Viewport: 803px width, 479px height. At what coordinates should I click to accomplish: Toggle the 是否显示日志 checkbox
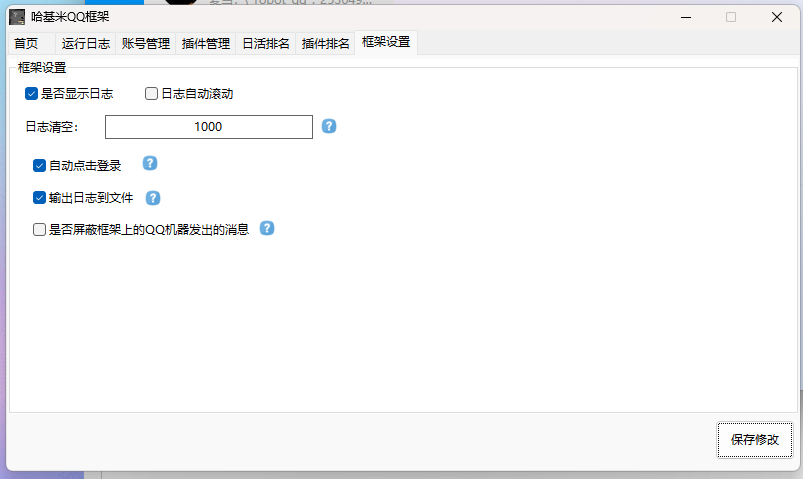tap(32, 94)
